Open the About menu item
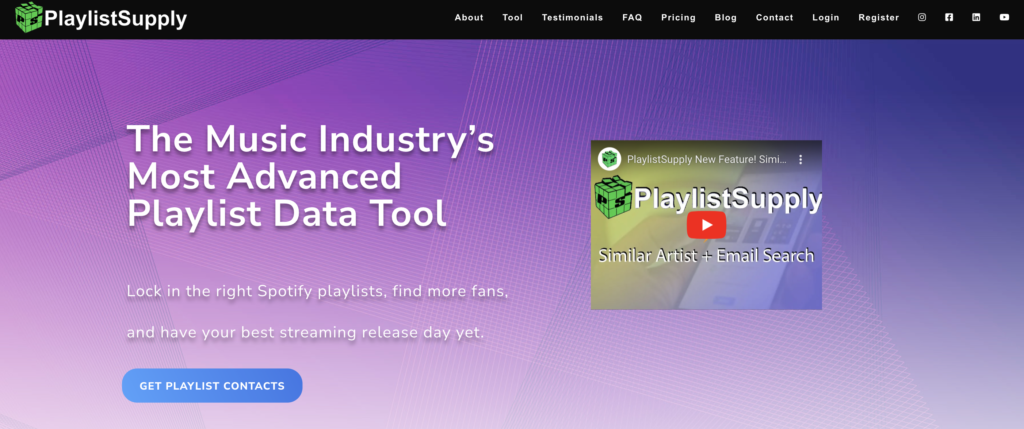 [469, 18]
